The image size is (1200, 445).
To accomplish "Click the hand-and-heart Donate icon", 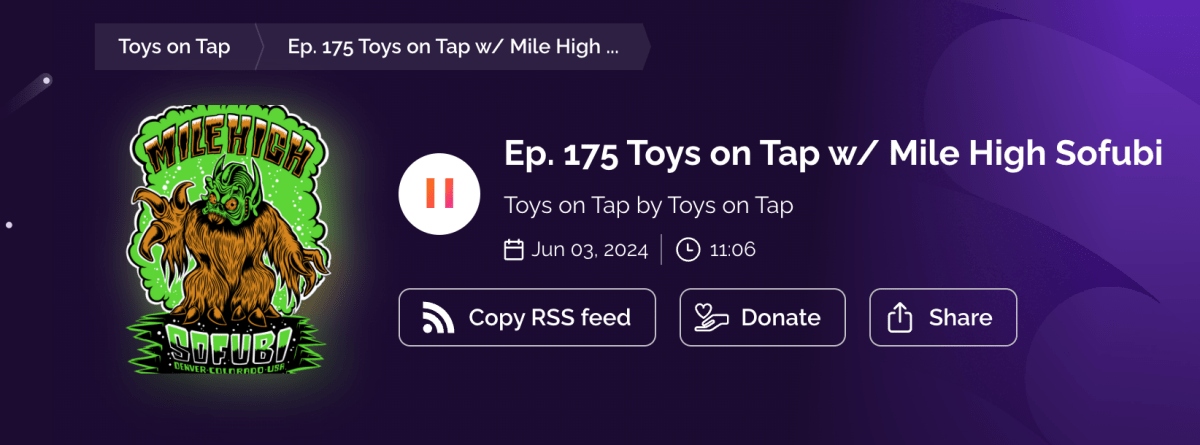I will 711,317.
